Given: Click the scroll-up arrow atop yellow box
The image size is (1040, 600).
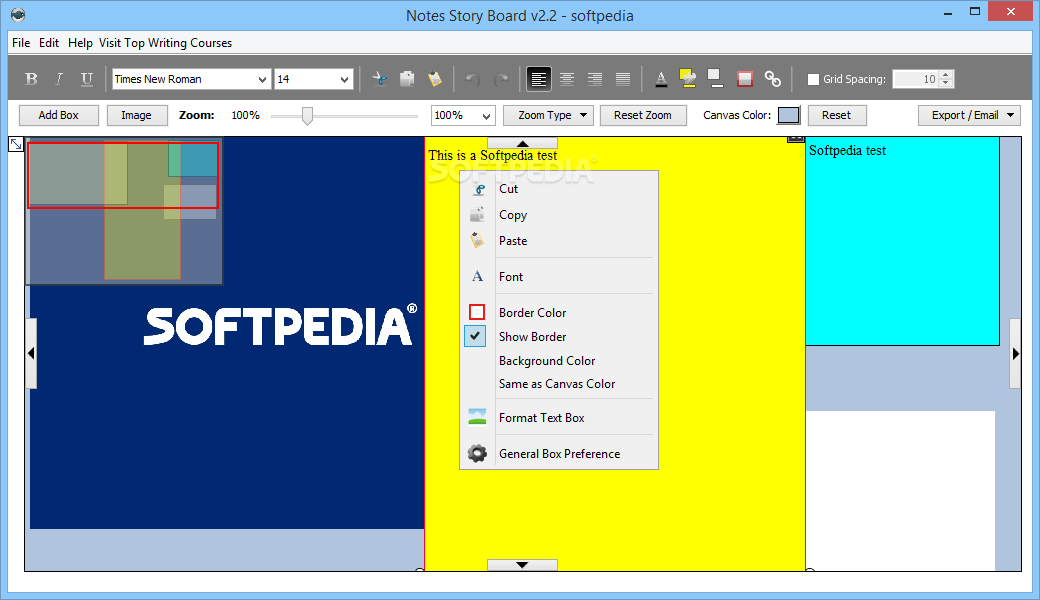Looking at the screenshot, I should (523, 143).
